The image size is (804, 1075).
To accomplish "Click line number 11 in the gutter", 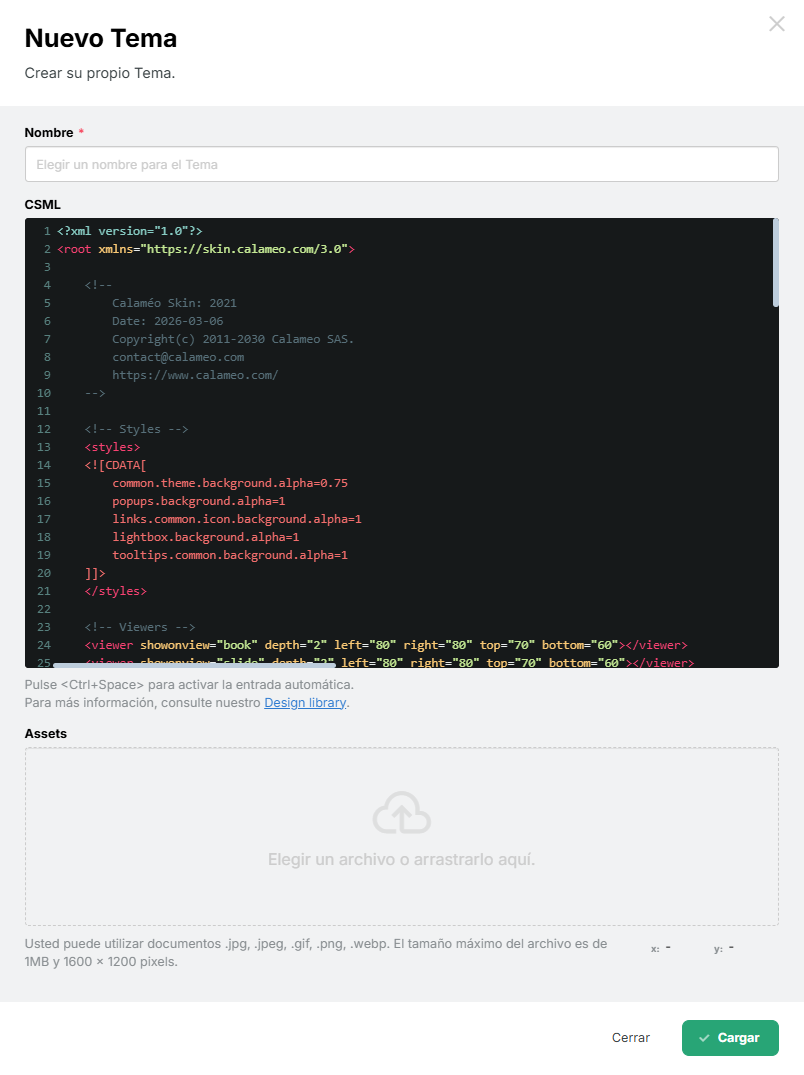I will [44, 411].
